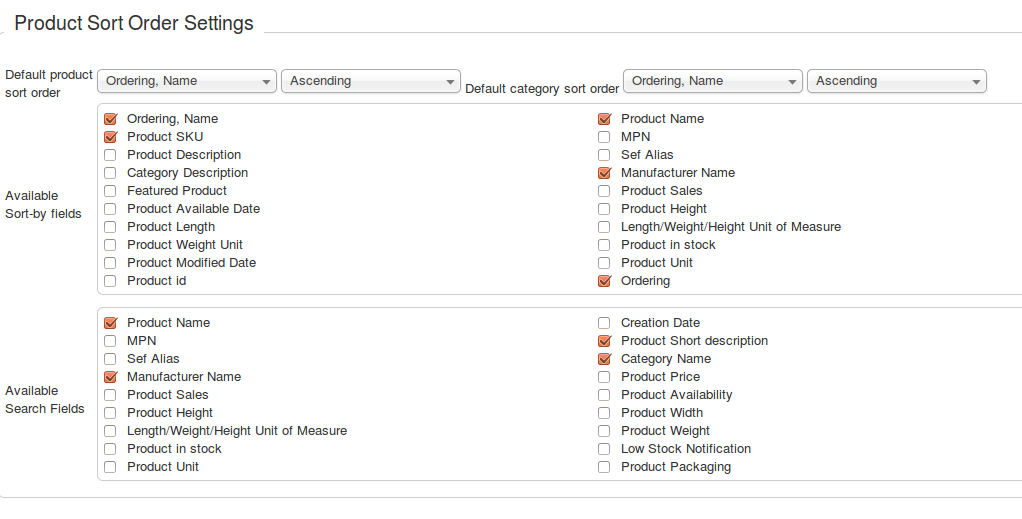Enable MPN in search fields

click(x=110, y=341)
